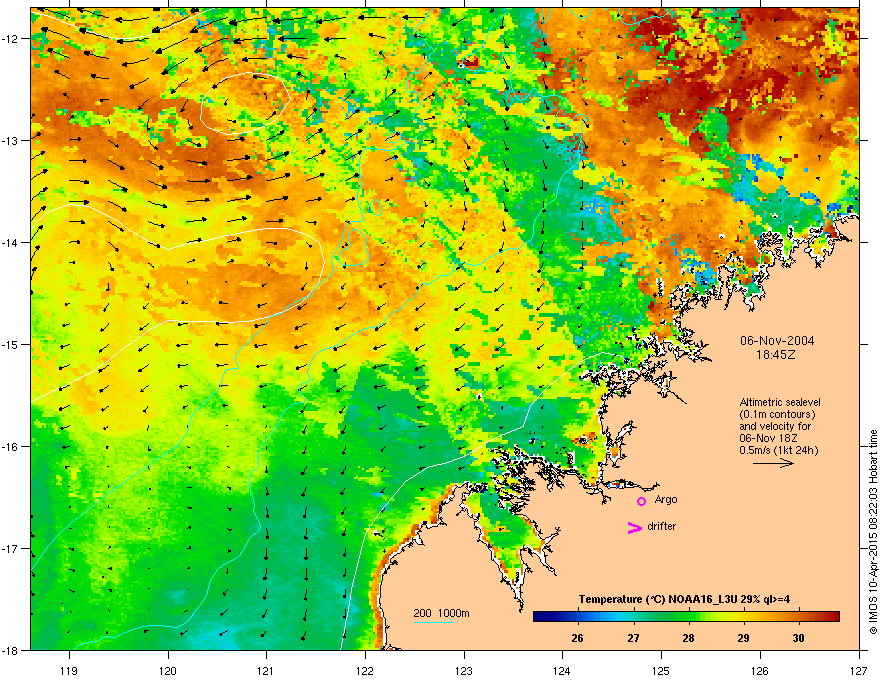Click the 'Argo' legend label

click(x=666, y=499)
